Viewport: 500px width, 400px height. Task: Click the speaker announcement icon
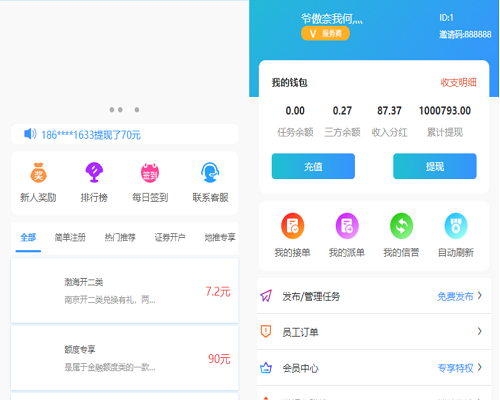pyautogui.click(x=30, y=134)
